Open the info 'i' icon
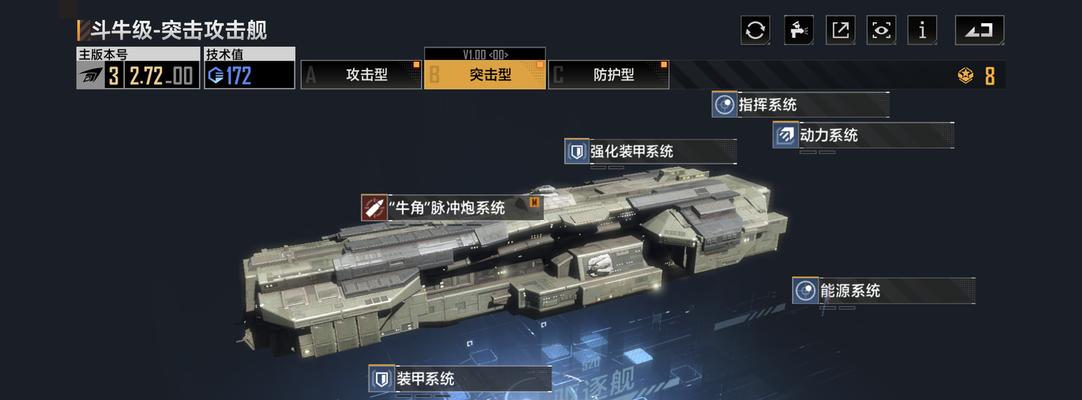 click(923, 30)
